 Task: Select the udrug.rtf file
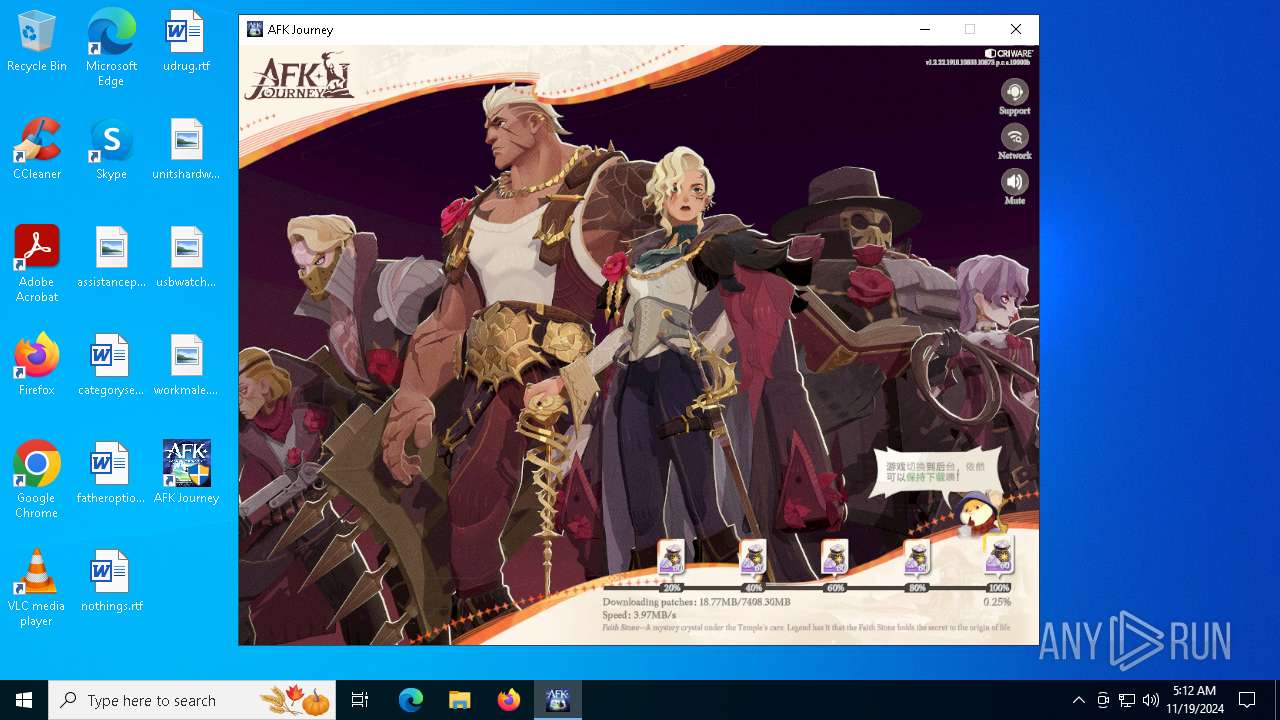pos(186,42)
